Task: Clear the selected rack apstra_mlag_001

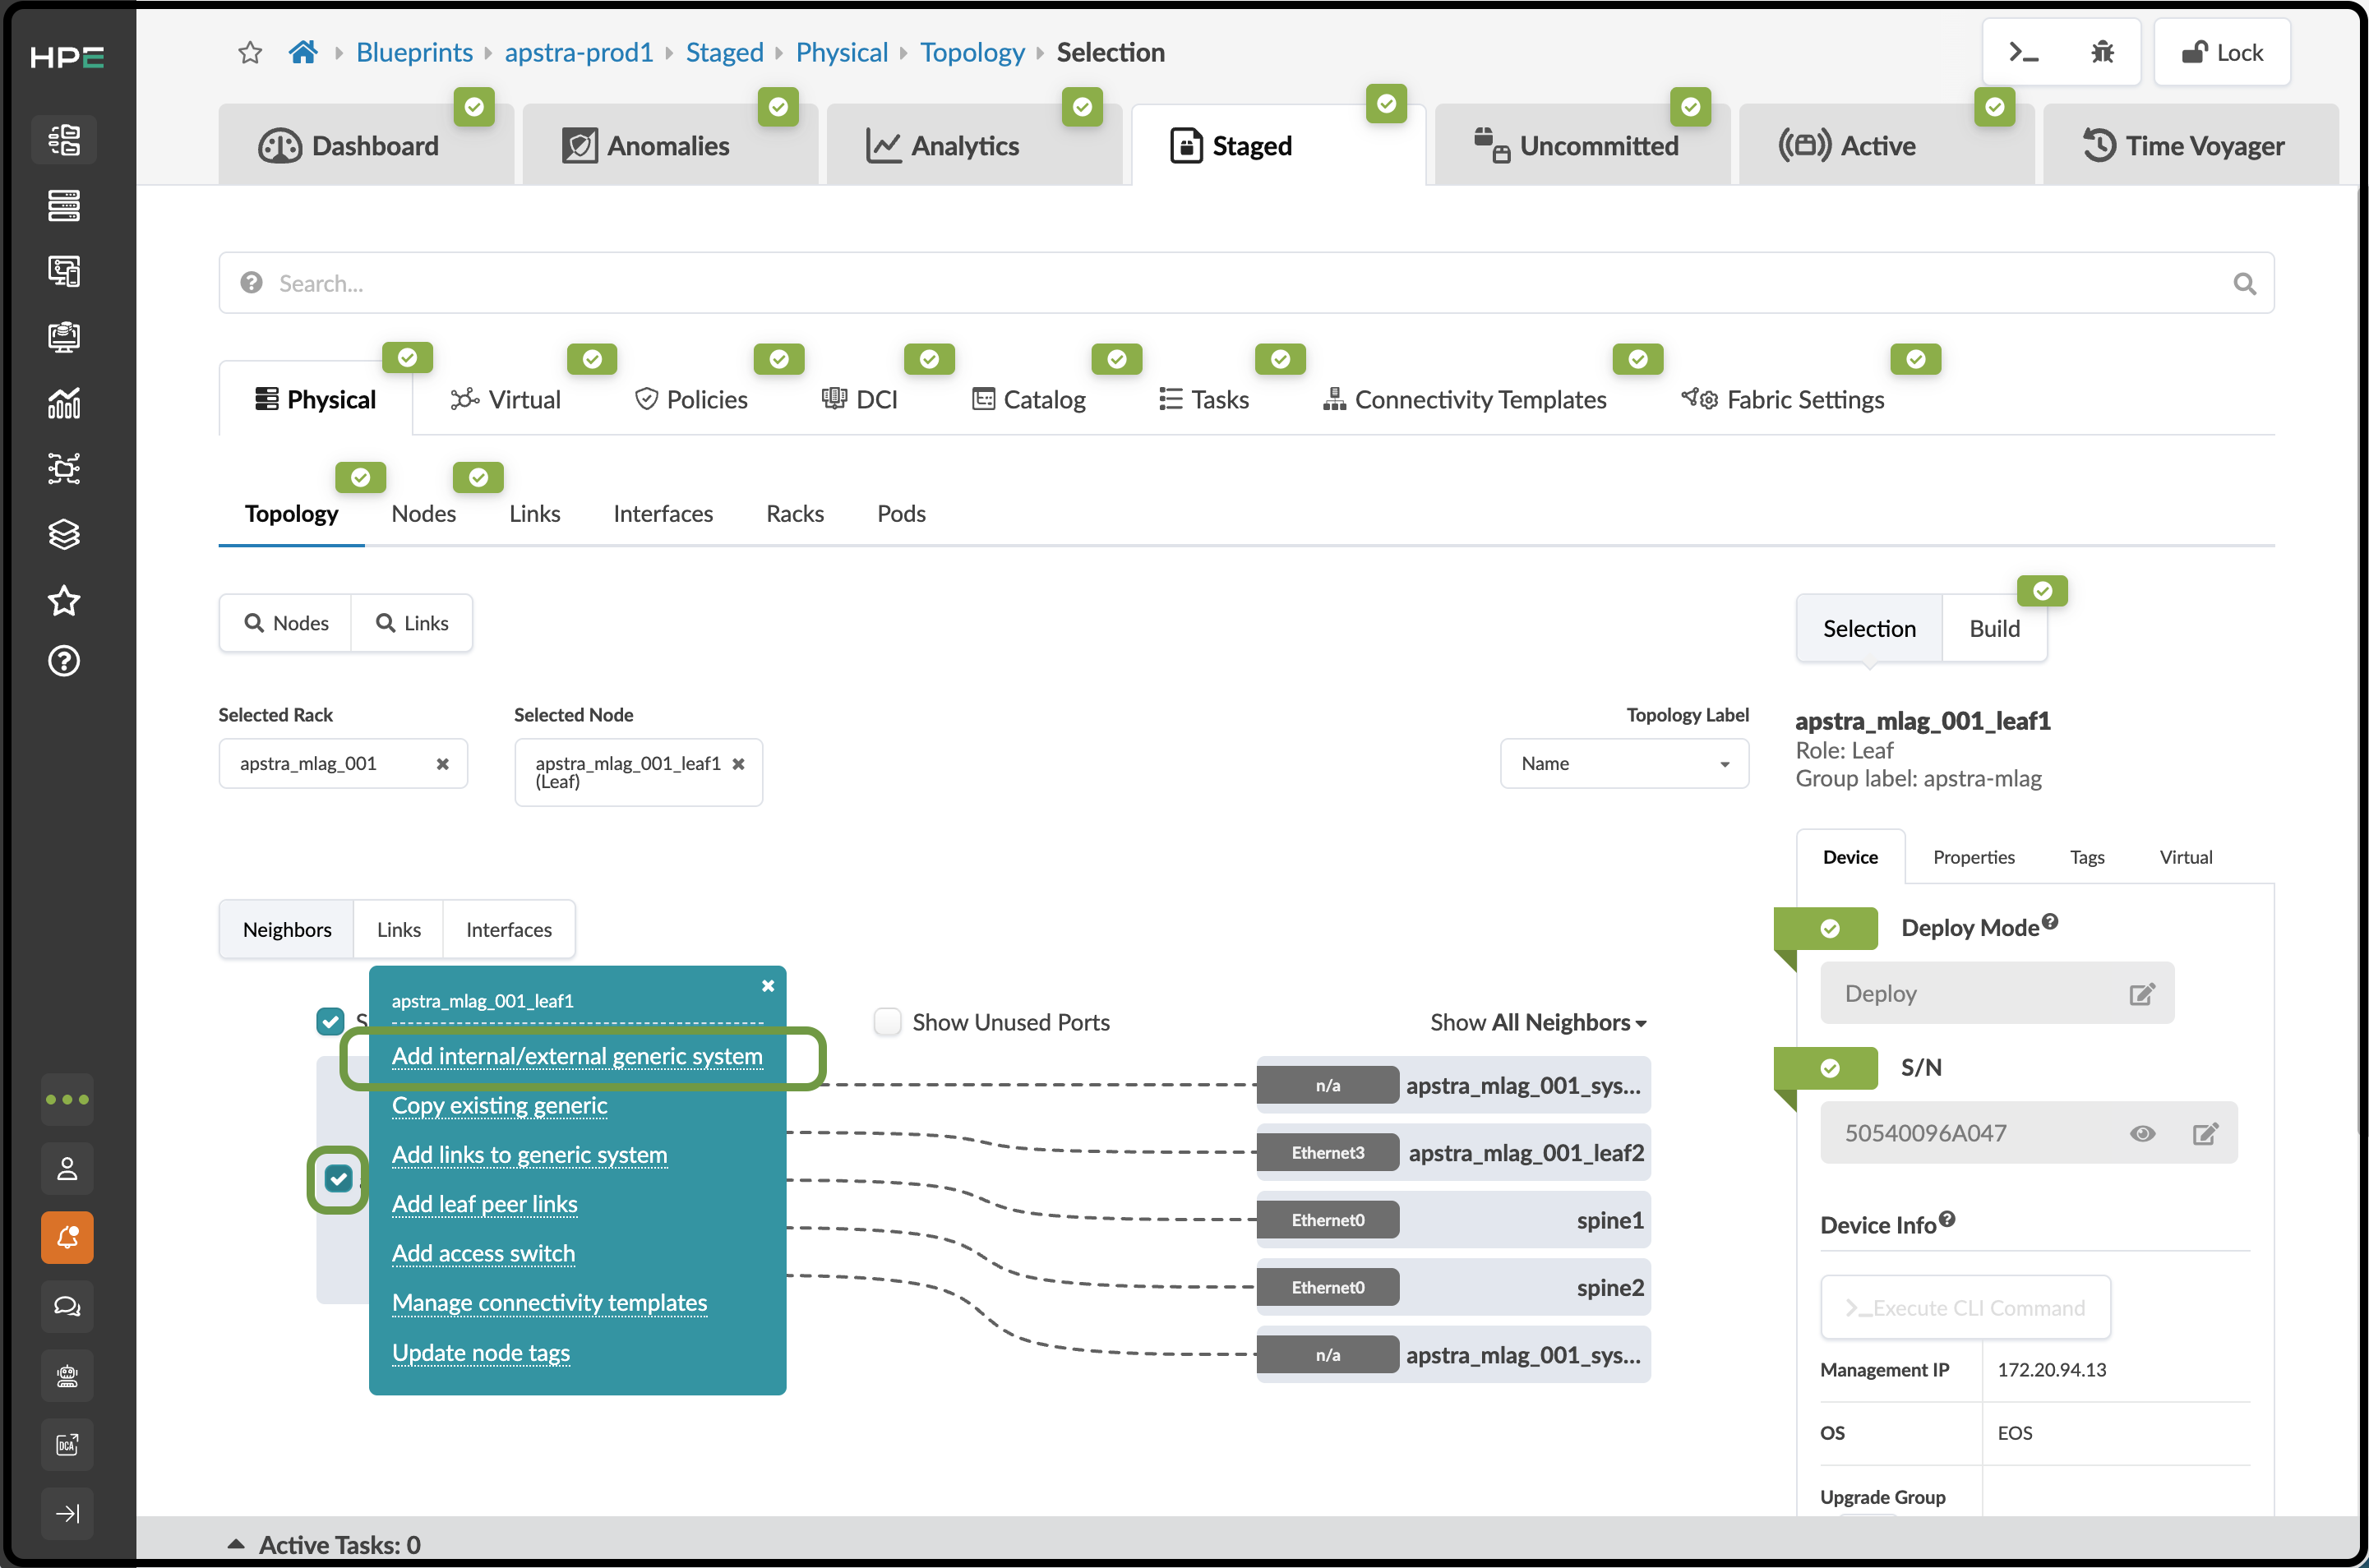Action: tap(442, 764)
